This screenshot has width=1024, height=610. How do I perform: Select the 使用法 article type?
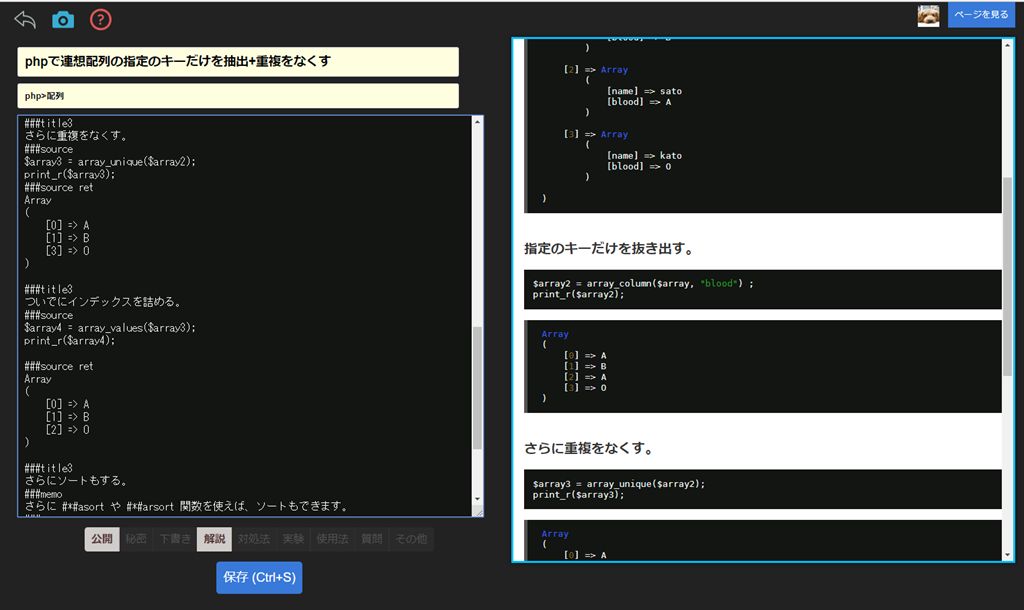pos(332,539)
